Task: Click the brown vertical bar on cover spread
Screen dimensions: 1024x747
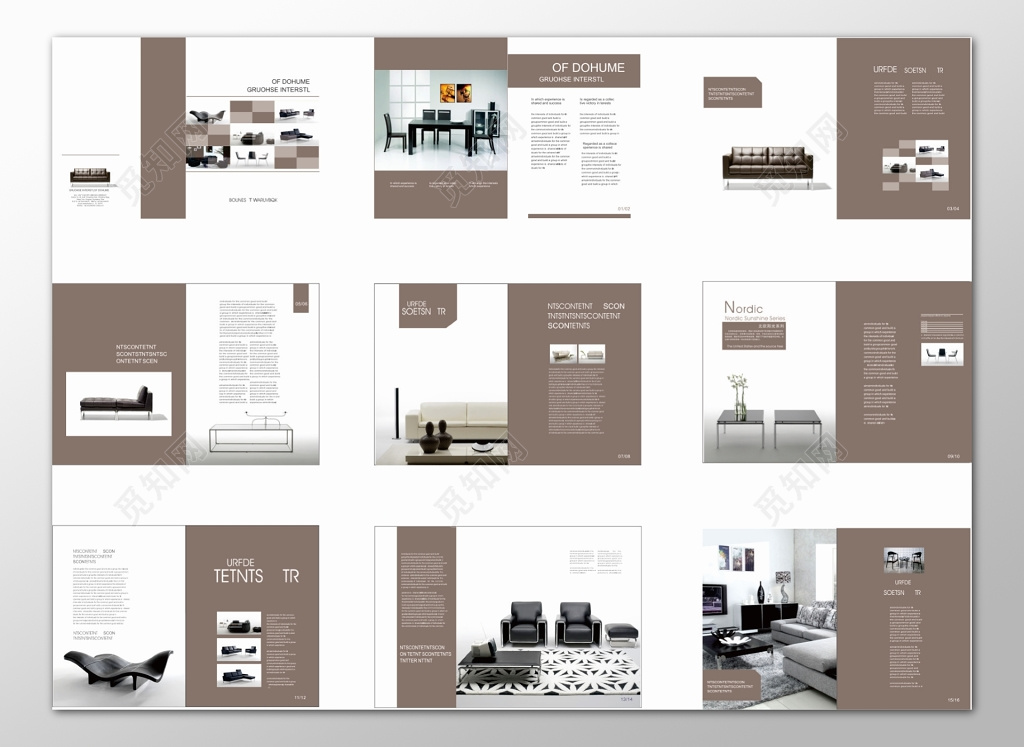Action: pyautogui.click(x=163, y=127)
